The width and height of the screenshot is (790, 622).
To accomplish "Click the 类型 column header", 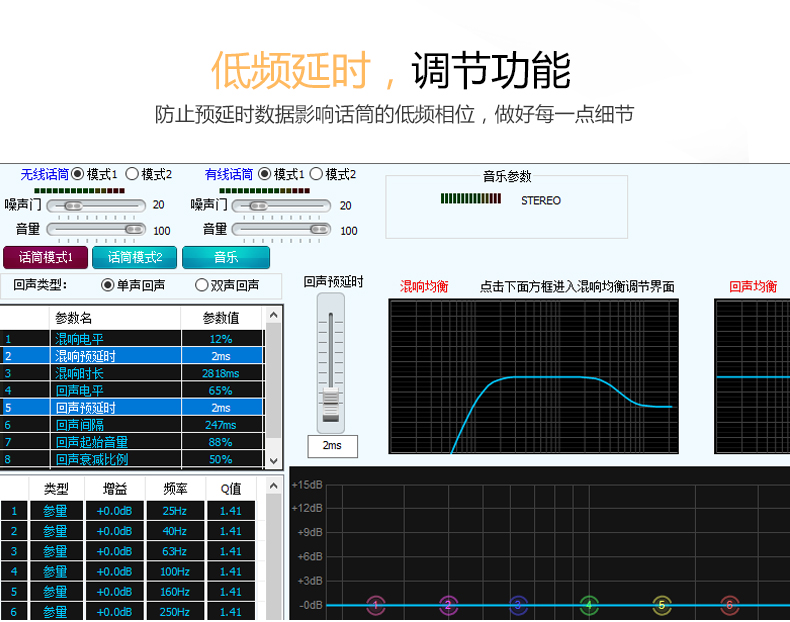I will (x=56, y=489).
